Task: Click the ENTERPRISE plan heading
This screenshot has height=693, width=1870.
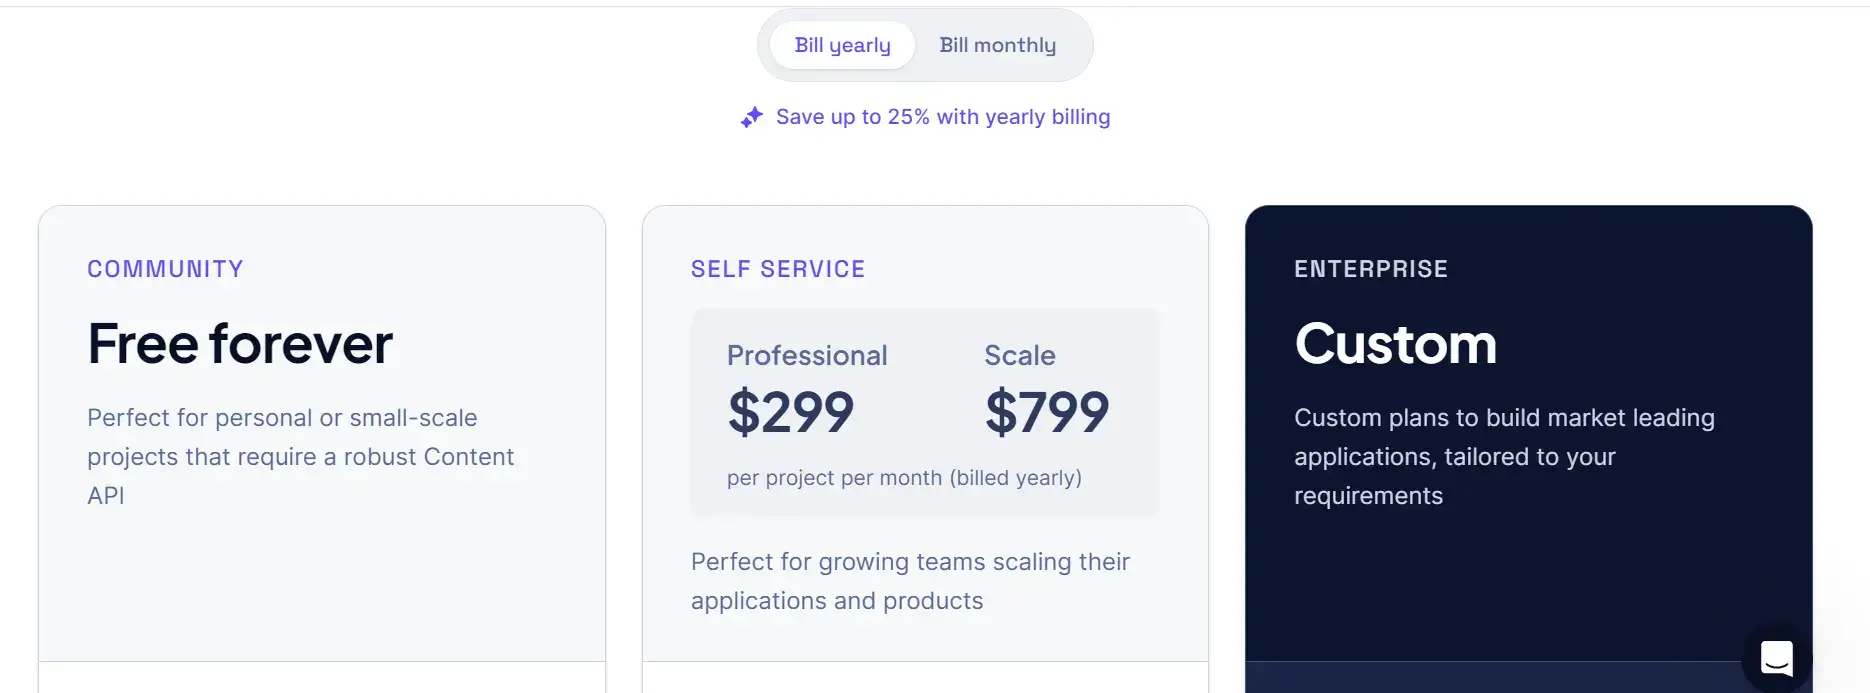Action: [1371, 269]
